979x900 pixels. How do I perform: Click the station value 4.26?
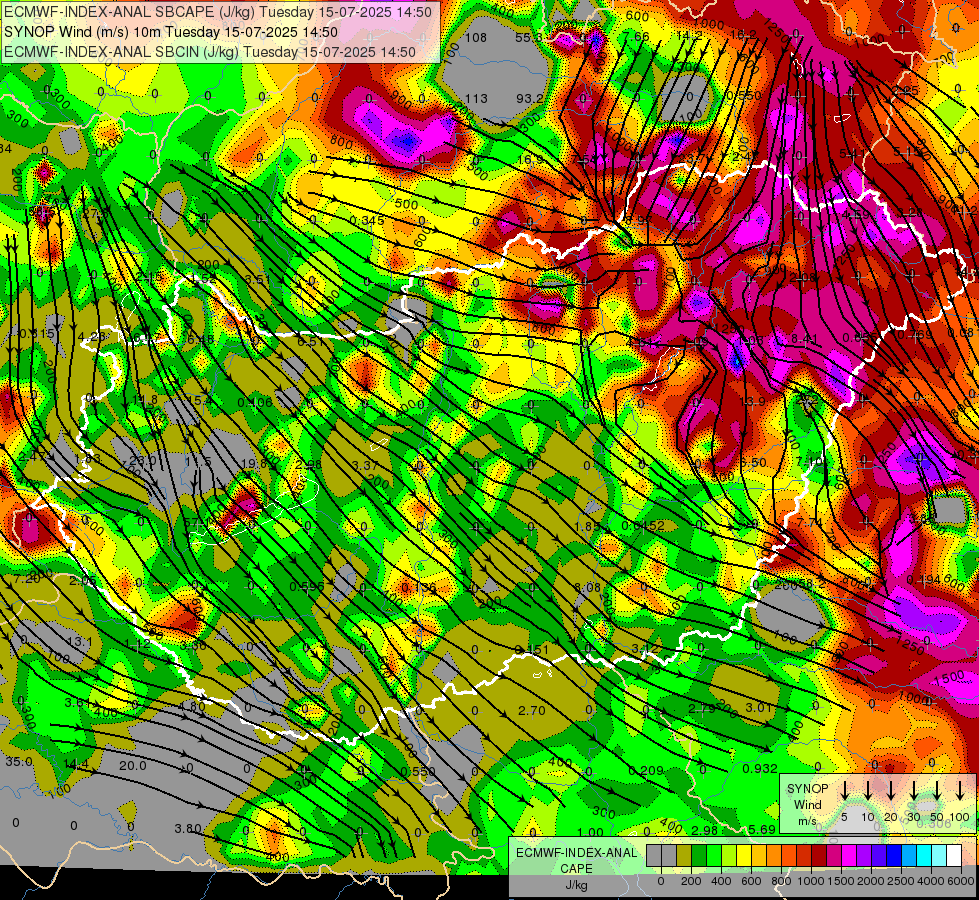click(x=92, y=336)
